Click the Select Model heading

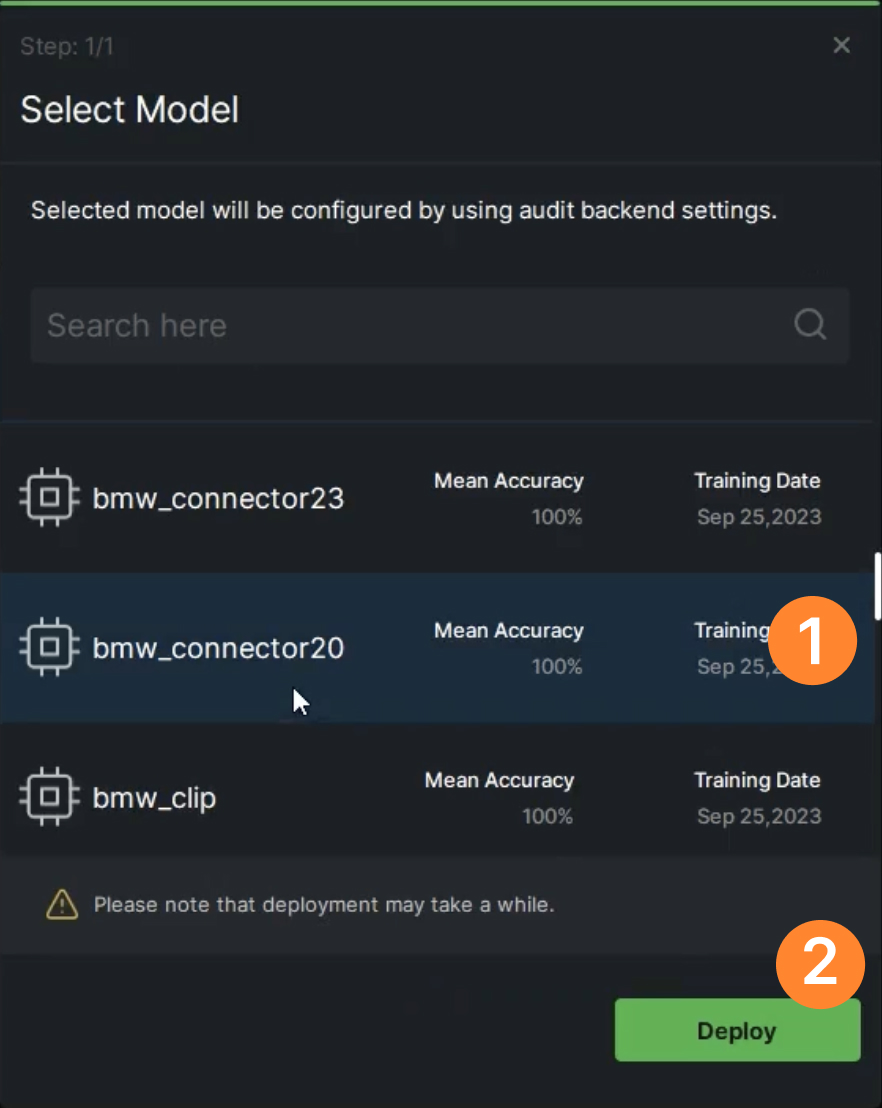[x=130, y=110]
